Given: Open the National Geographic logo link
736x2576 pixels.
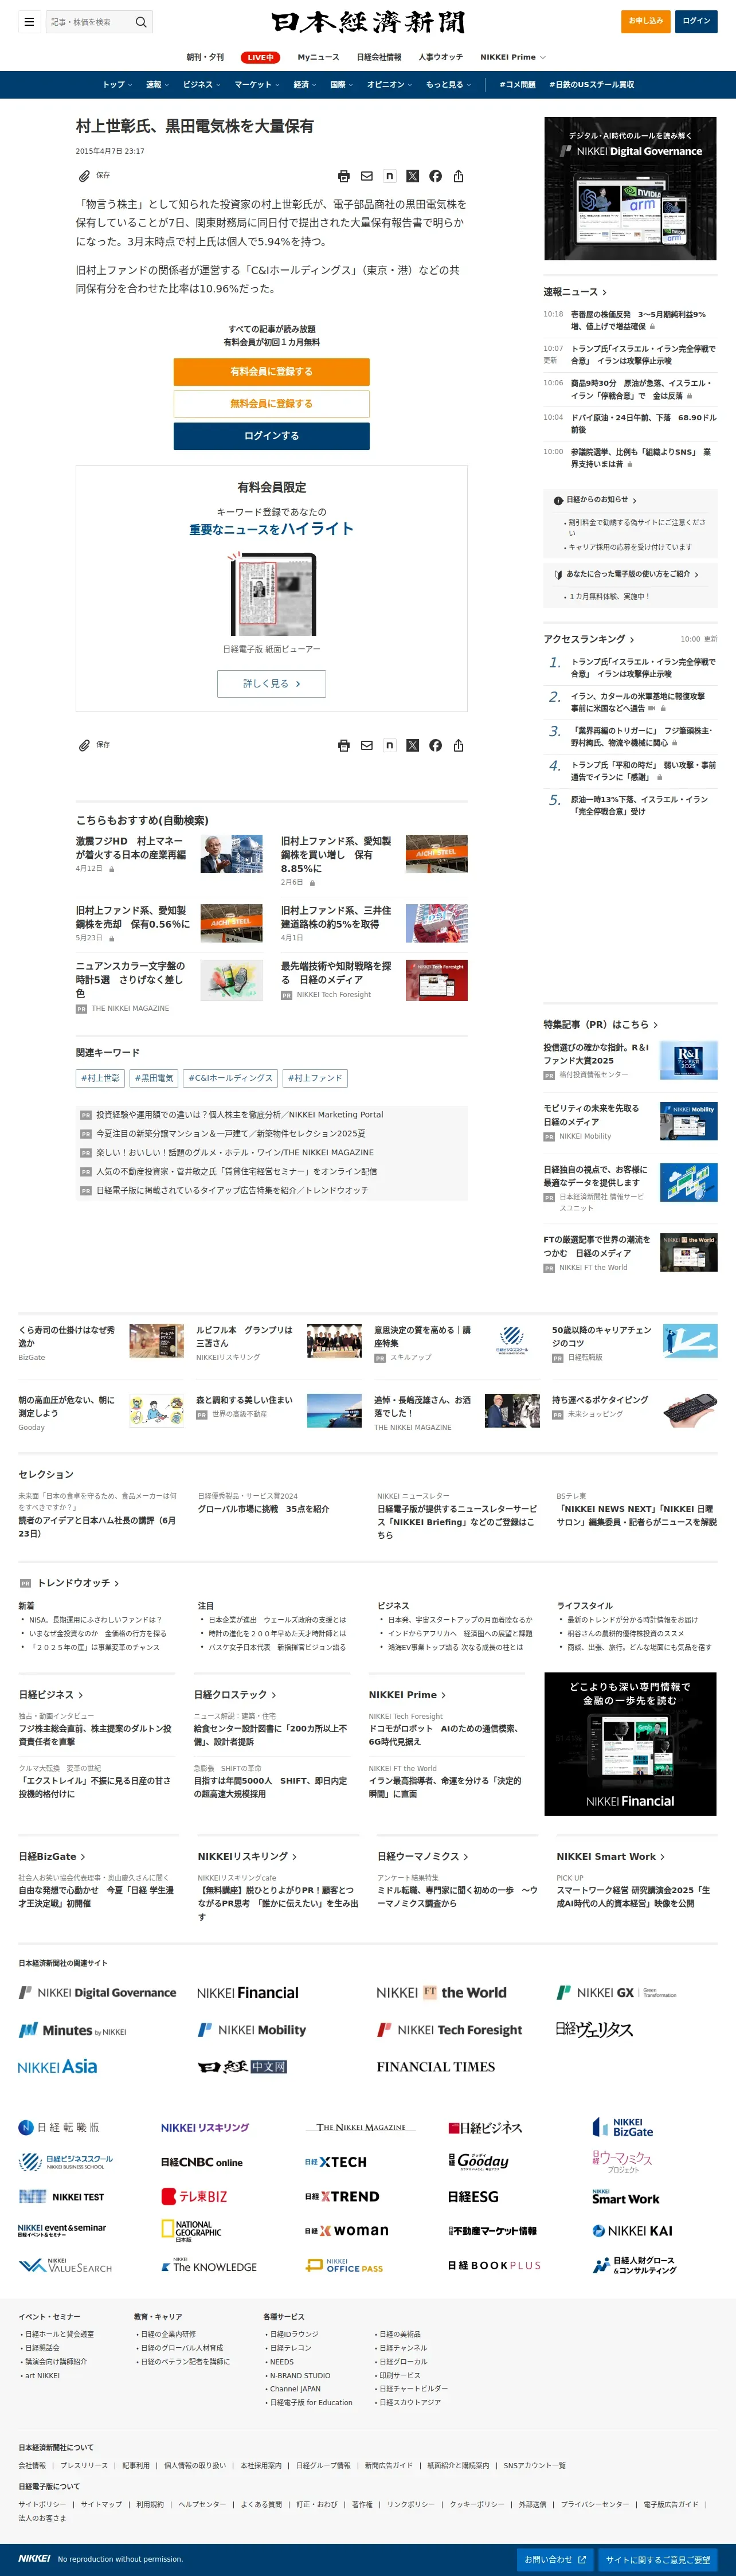Looking at the screenshot, I should pos(192,2231).
